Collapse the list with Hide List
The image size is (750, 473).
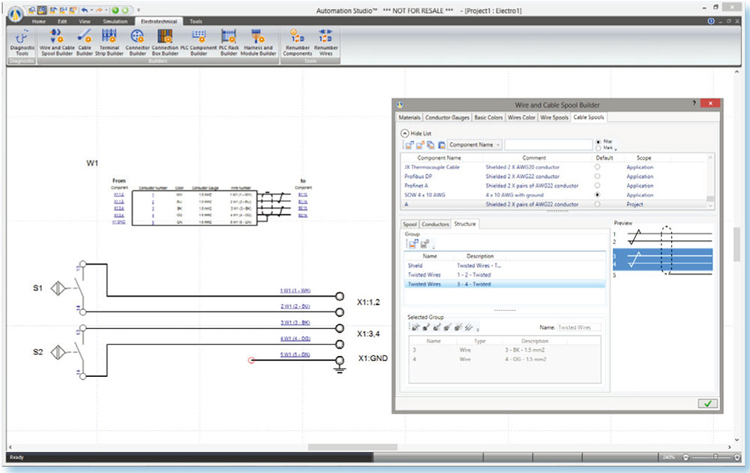tap(415, 133)
